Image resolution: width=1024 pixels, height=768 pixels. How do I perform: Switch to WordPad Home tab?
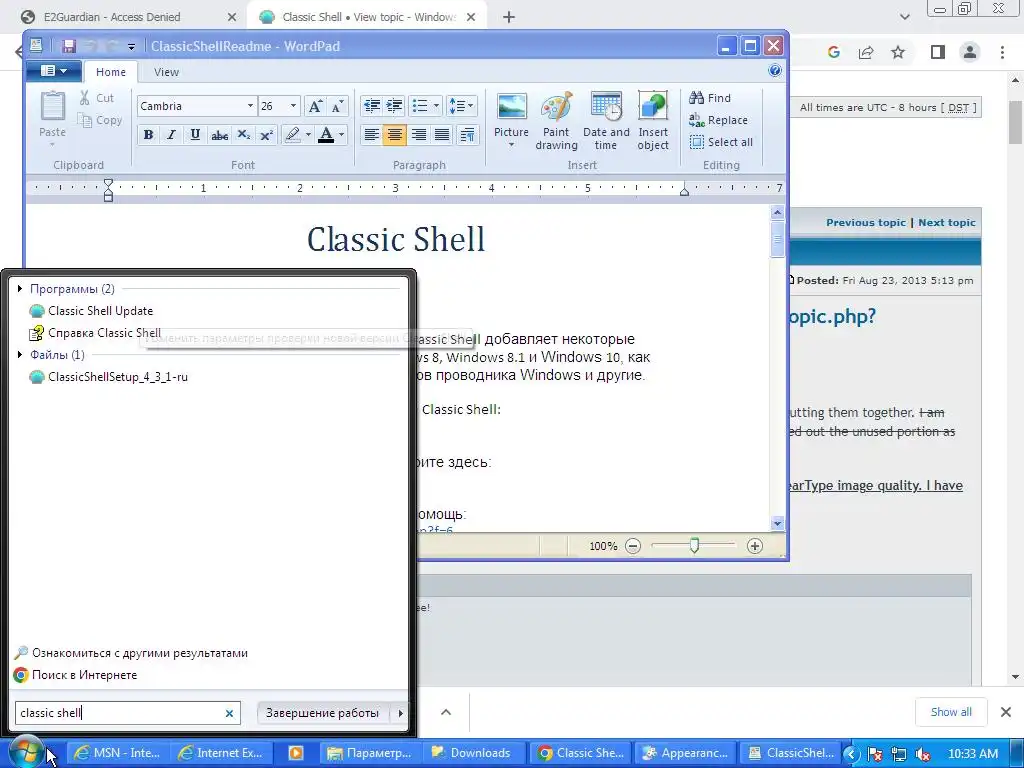110,72
